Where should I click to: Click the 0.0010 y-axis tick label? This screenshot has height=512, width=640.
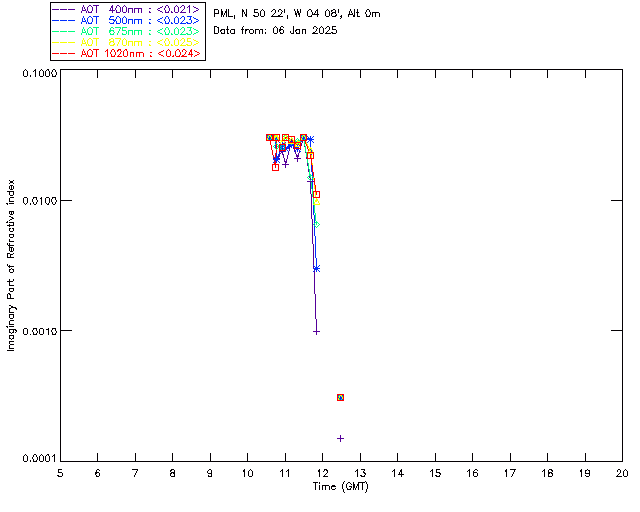(39, 331)
